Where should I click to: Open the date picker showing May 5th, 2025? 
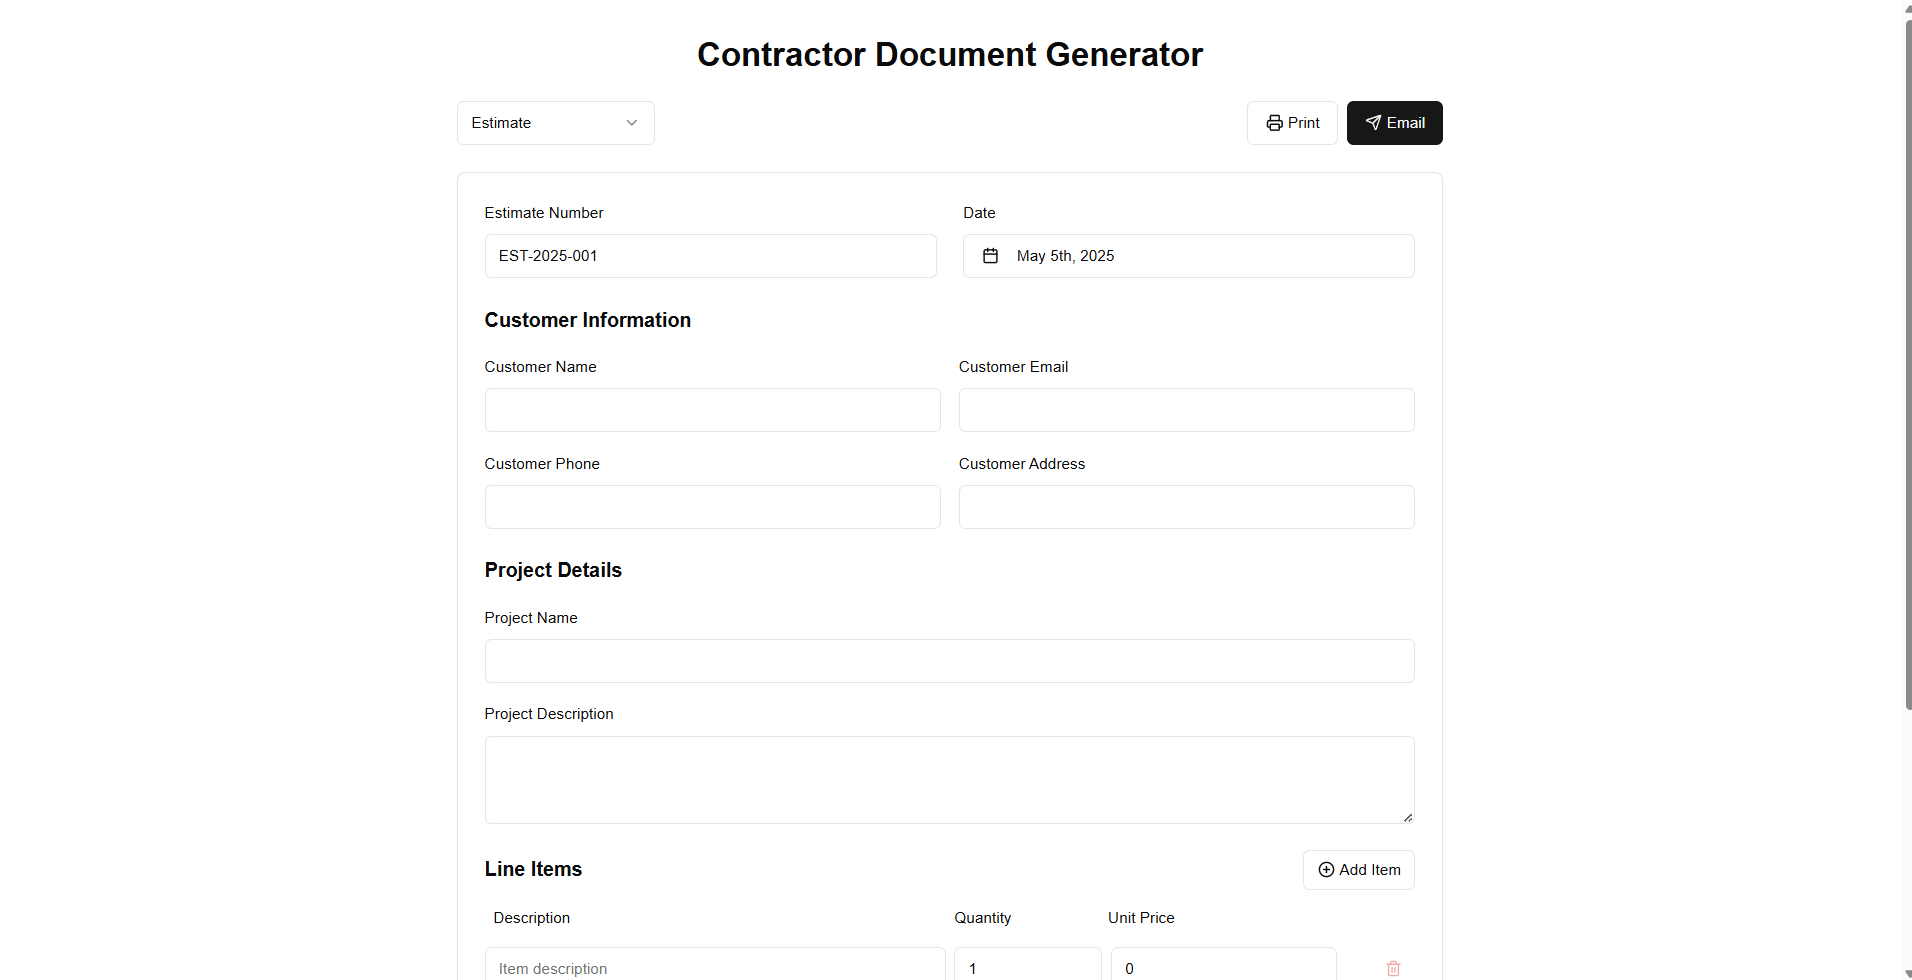[x=1188, y=255]
